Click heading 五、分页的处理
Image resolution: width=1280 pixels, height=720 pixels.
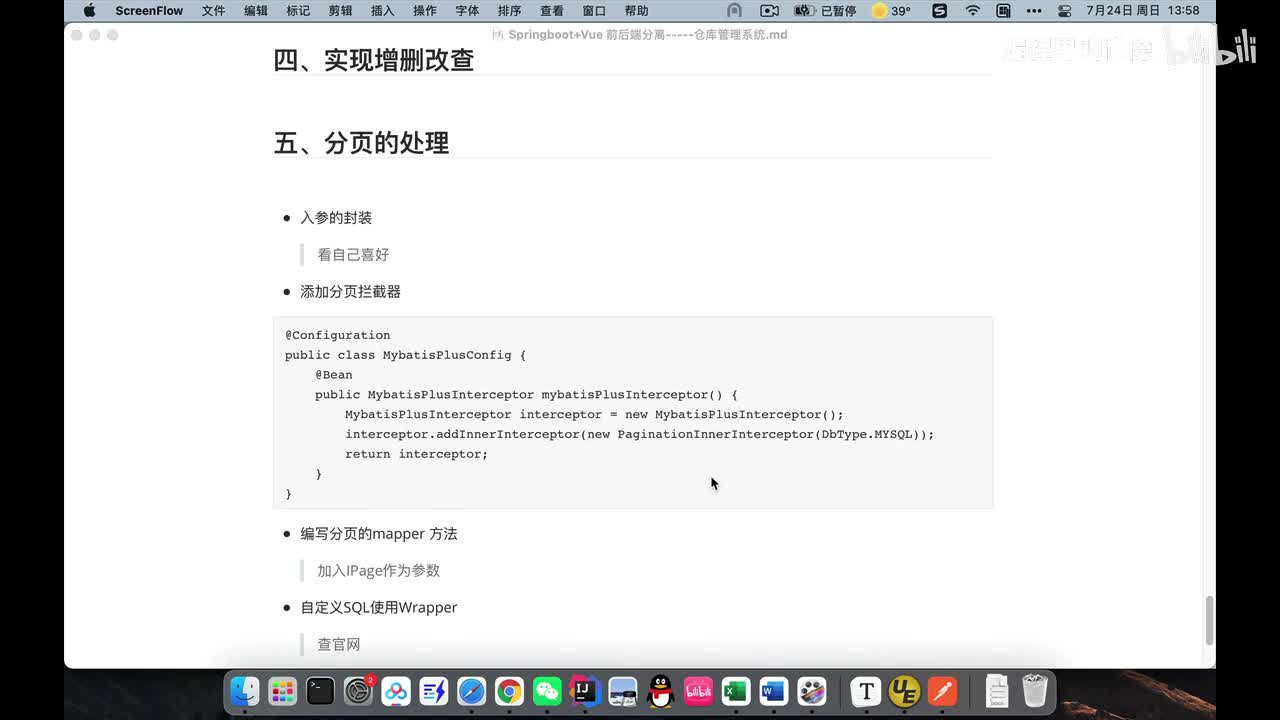tap(361, 143)
